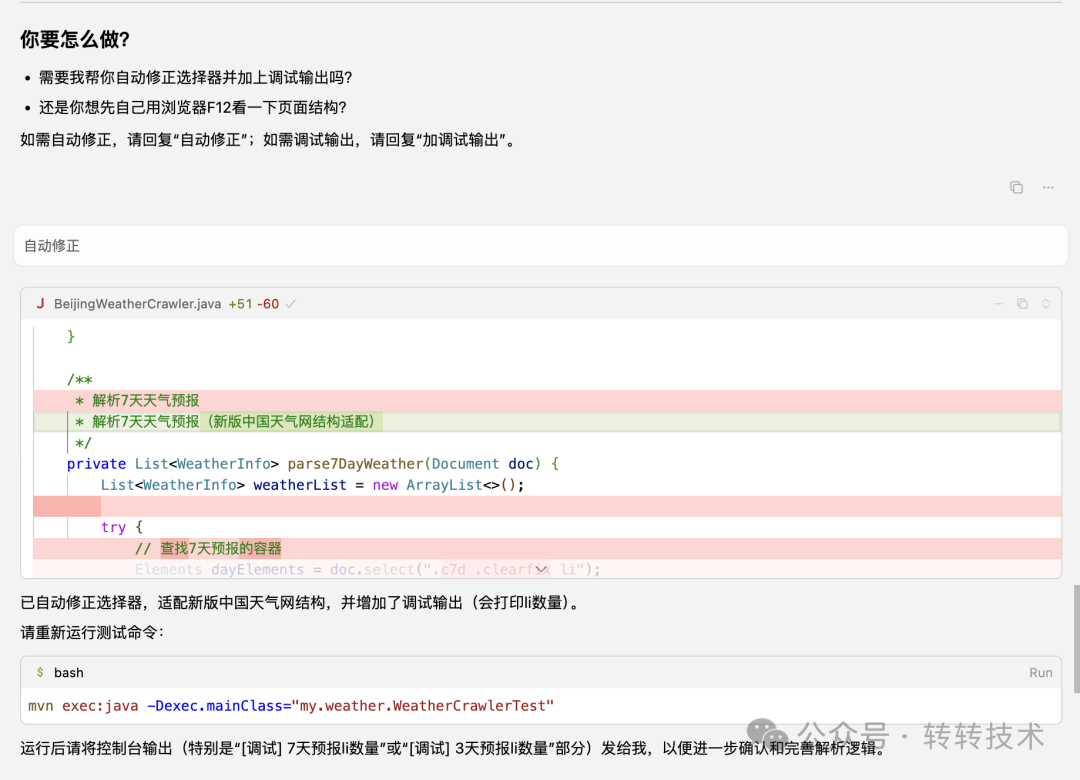Click the weatherList variable declaration line
Screen dimensions: 1080x780
(x=312, y=485)
